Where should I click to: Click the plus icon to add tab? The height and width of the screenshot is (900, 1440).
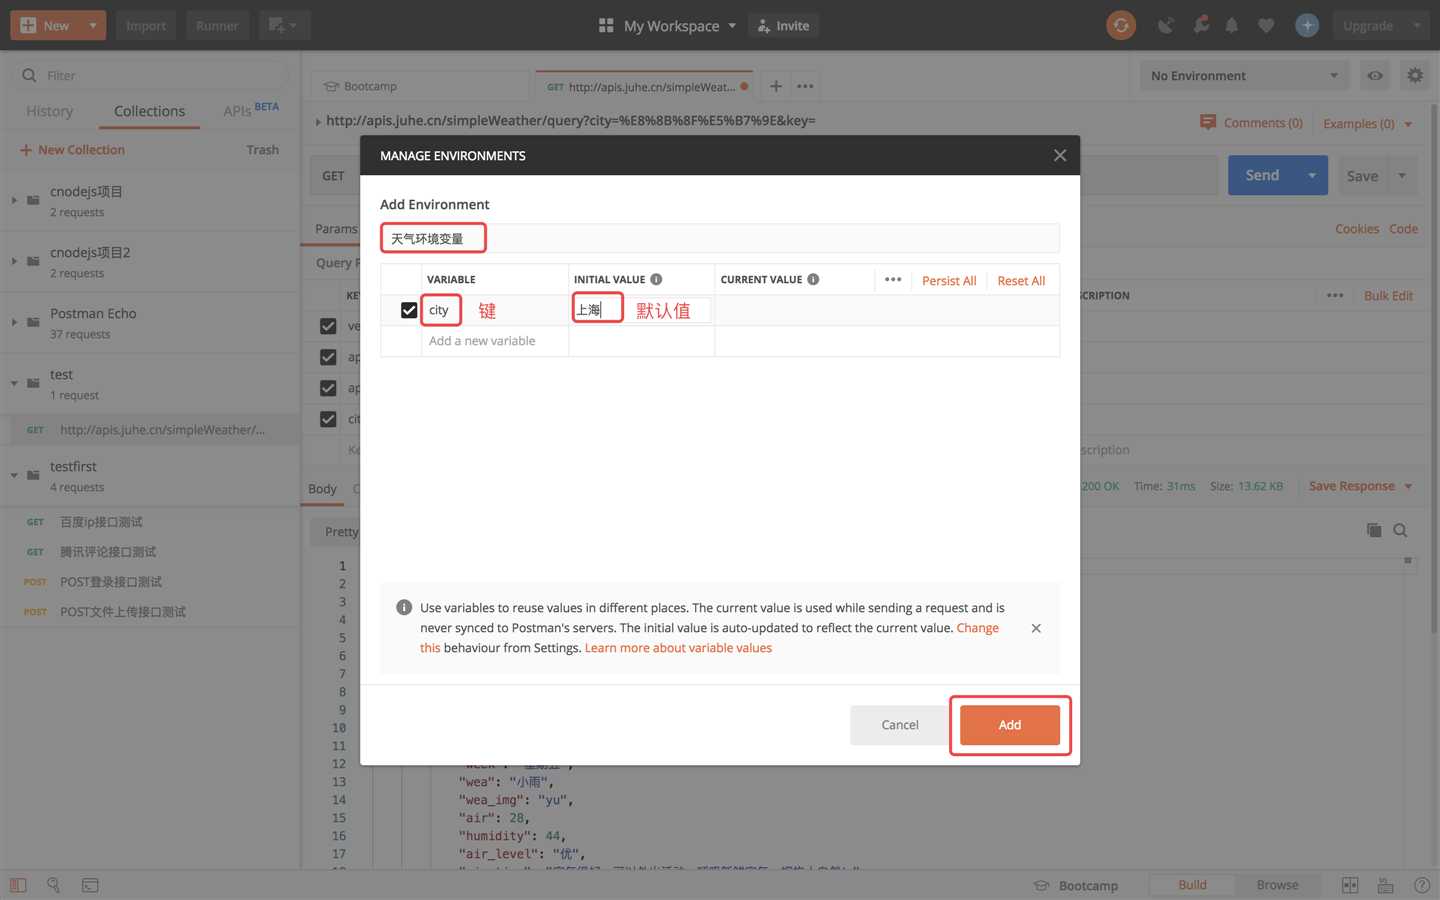click(x=775, y=86)
